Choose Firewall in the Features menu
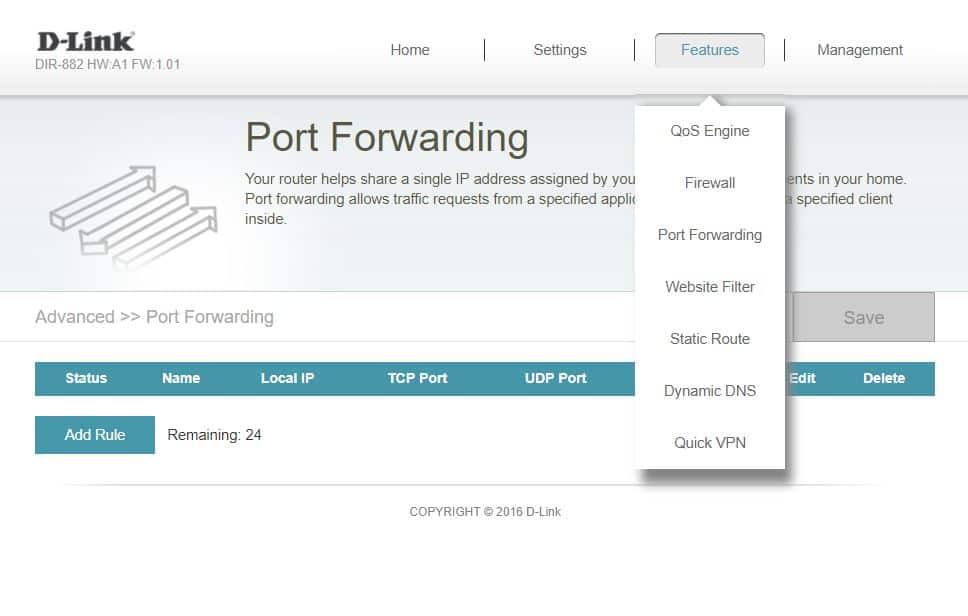The height and width of the screenshot is (616, 968). [710, 183]
